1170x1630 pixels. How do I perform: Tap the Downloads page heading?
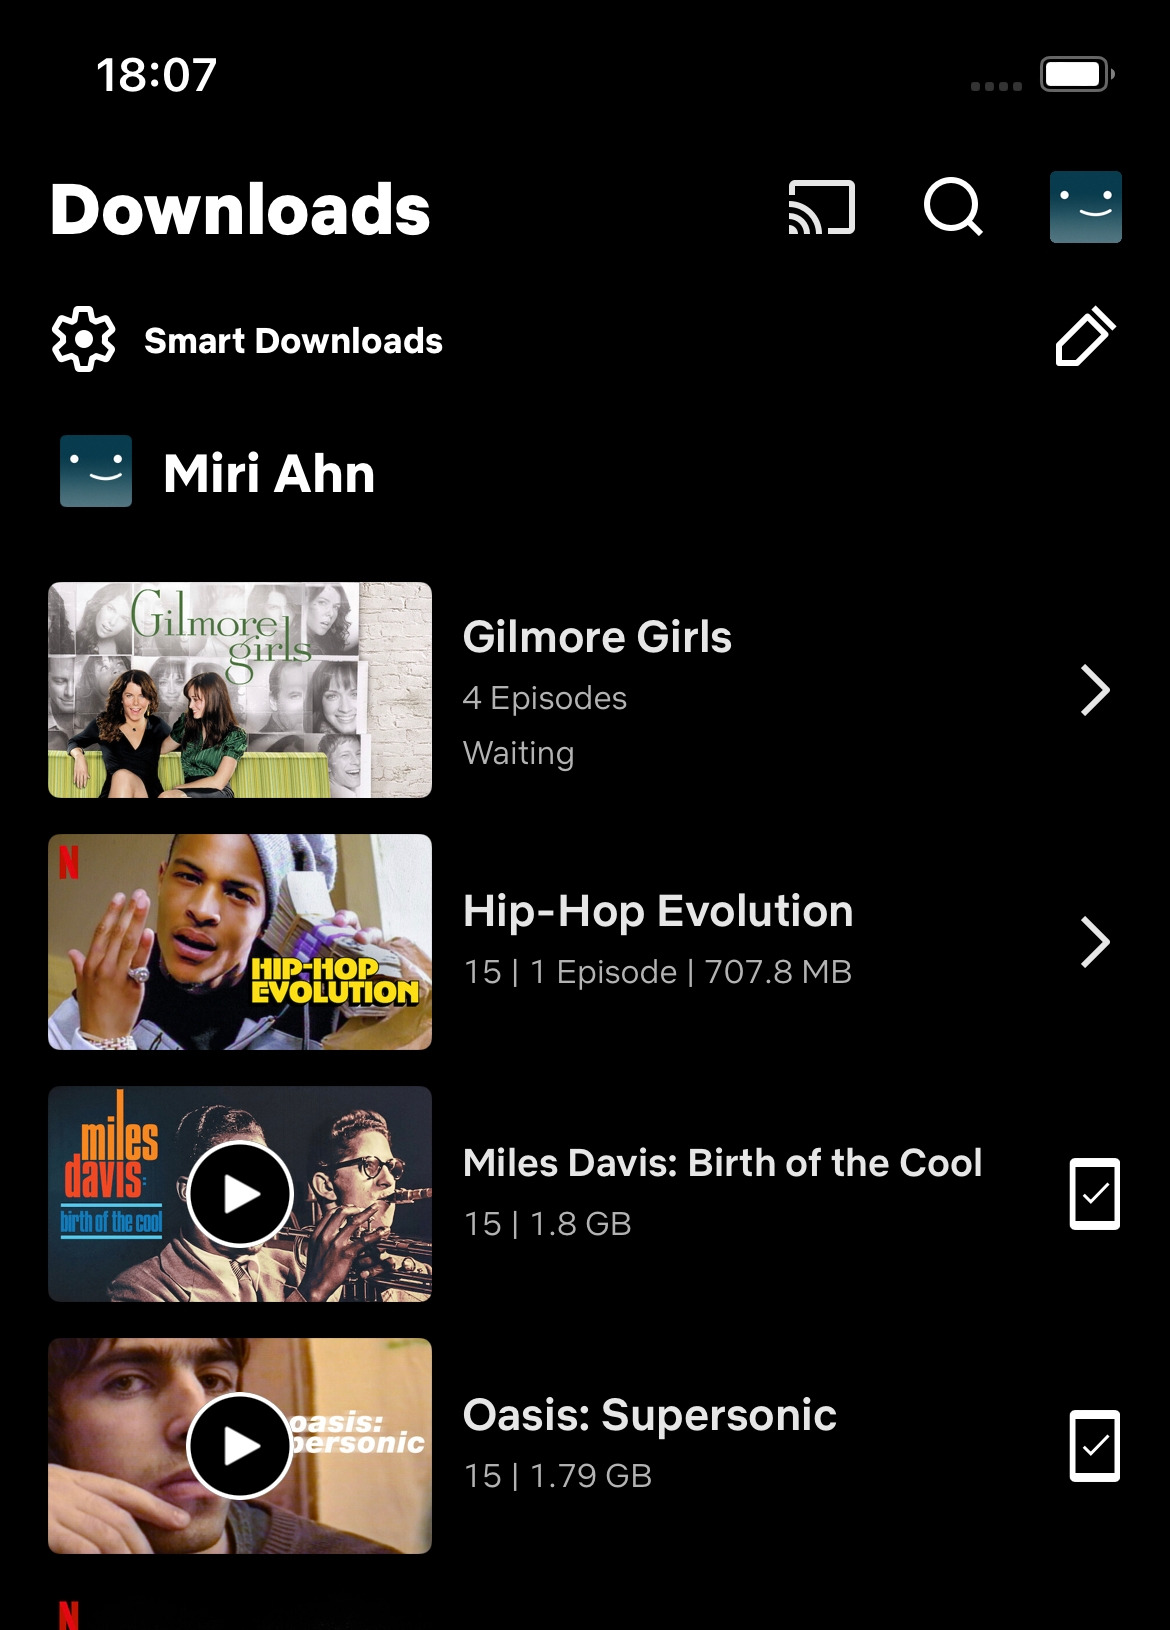coord(240,210)
